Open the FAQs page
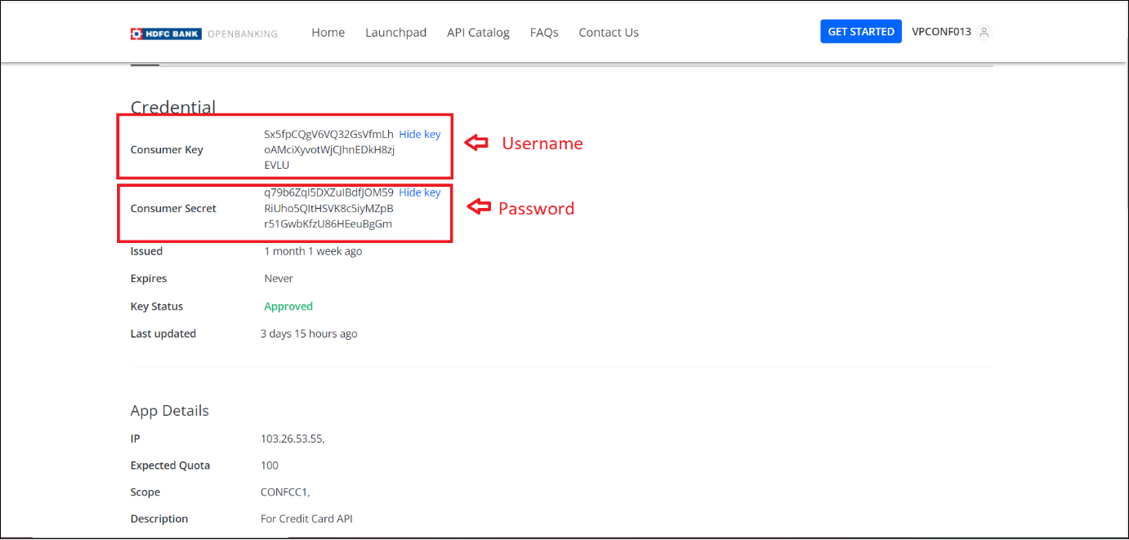1129x540 pixels. pyautogui.click(x=544, y=32)
